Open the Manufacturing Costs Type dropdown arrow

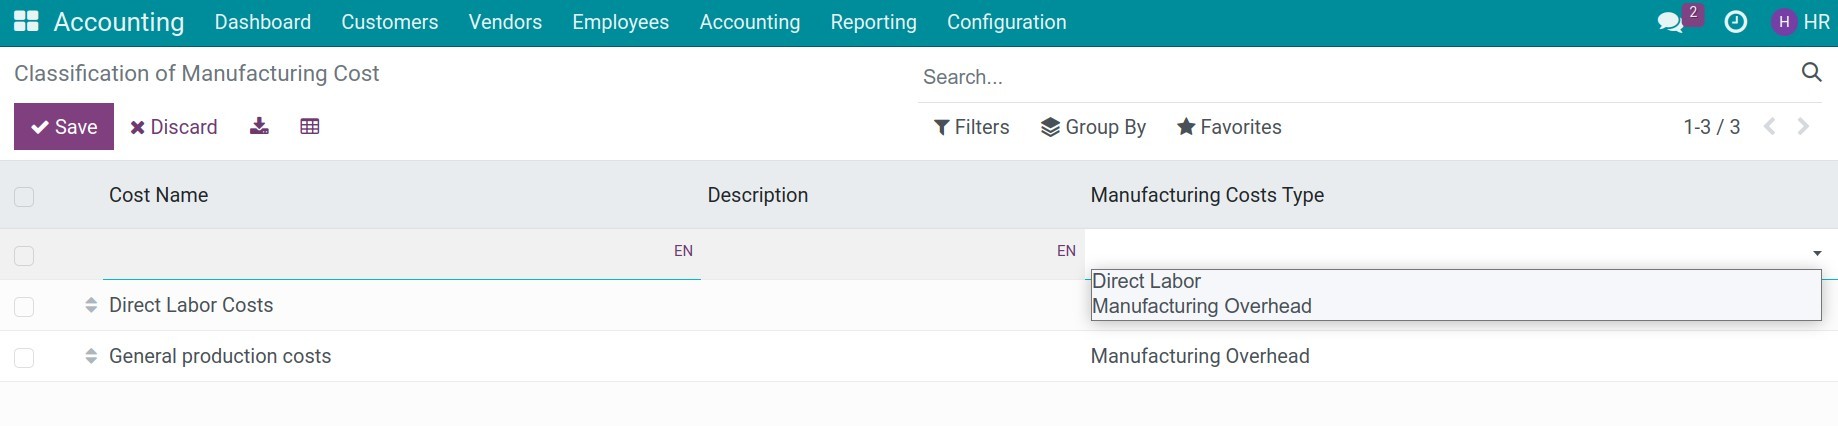tap(1817, 253)
